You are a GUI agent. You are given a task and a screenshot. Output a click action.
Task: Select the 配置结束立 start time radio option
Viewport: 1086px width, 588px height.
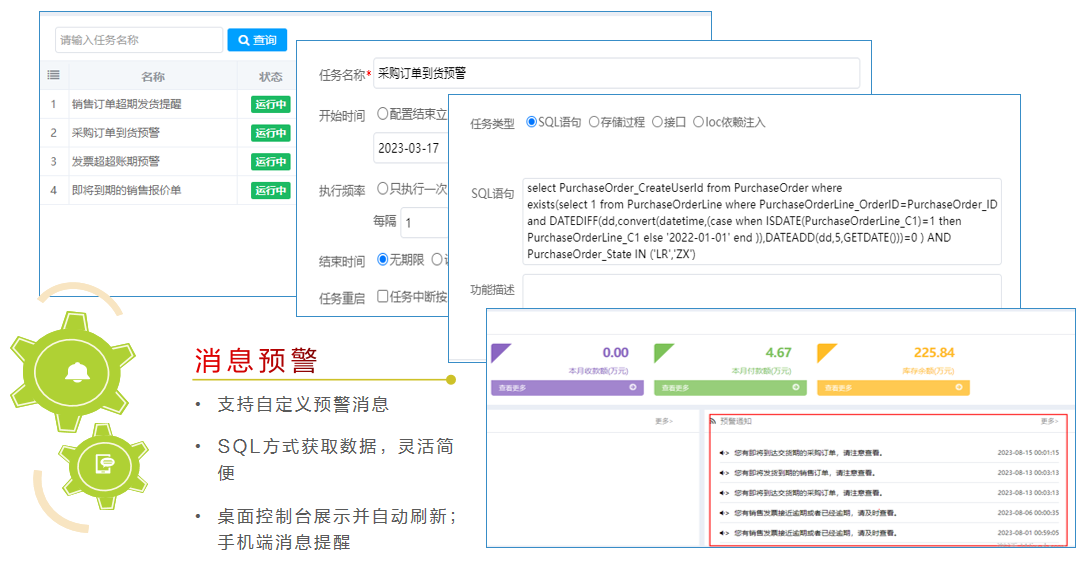(x=382, y=114)
